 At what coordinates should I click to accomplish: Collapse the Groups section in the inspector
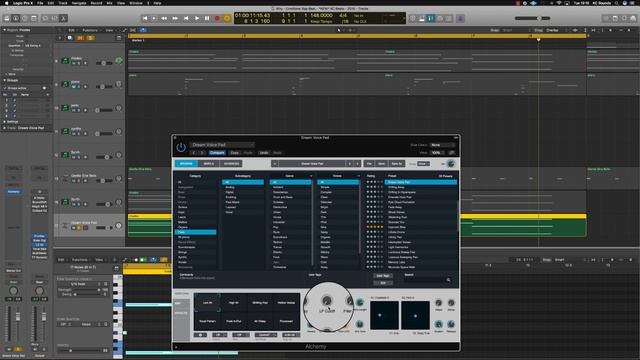4,80
